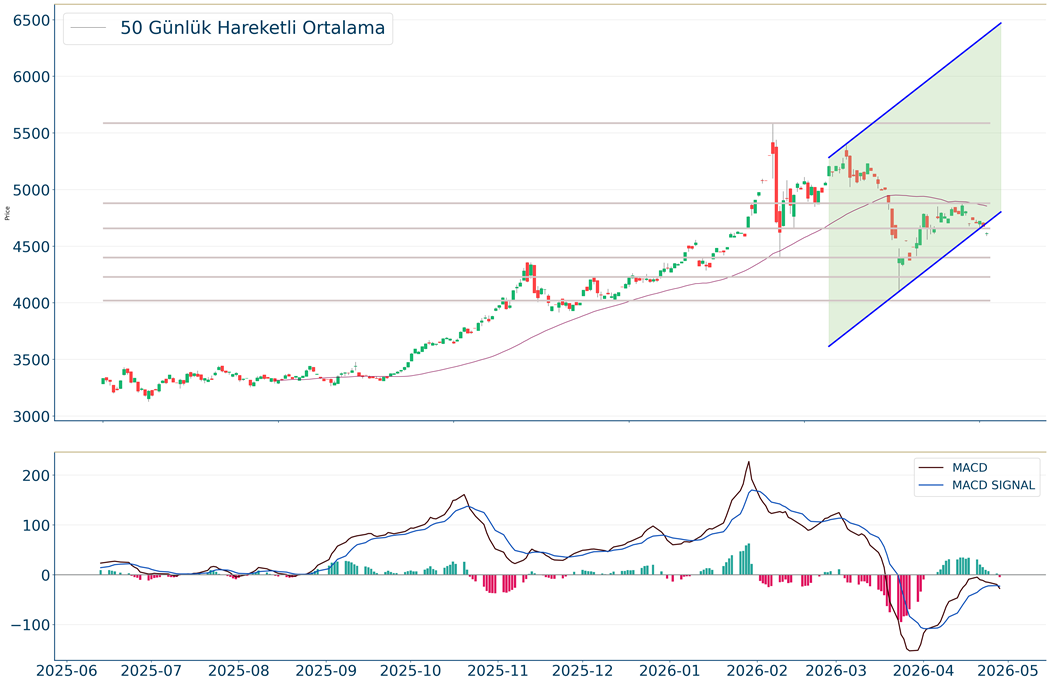Image resolution: width=1050 pixels, height=683 pixels.
Task: Click the moving average legend line sample
Action: pos(88,28)
